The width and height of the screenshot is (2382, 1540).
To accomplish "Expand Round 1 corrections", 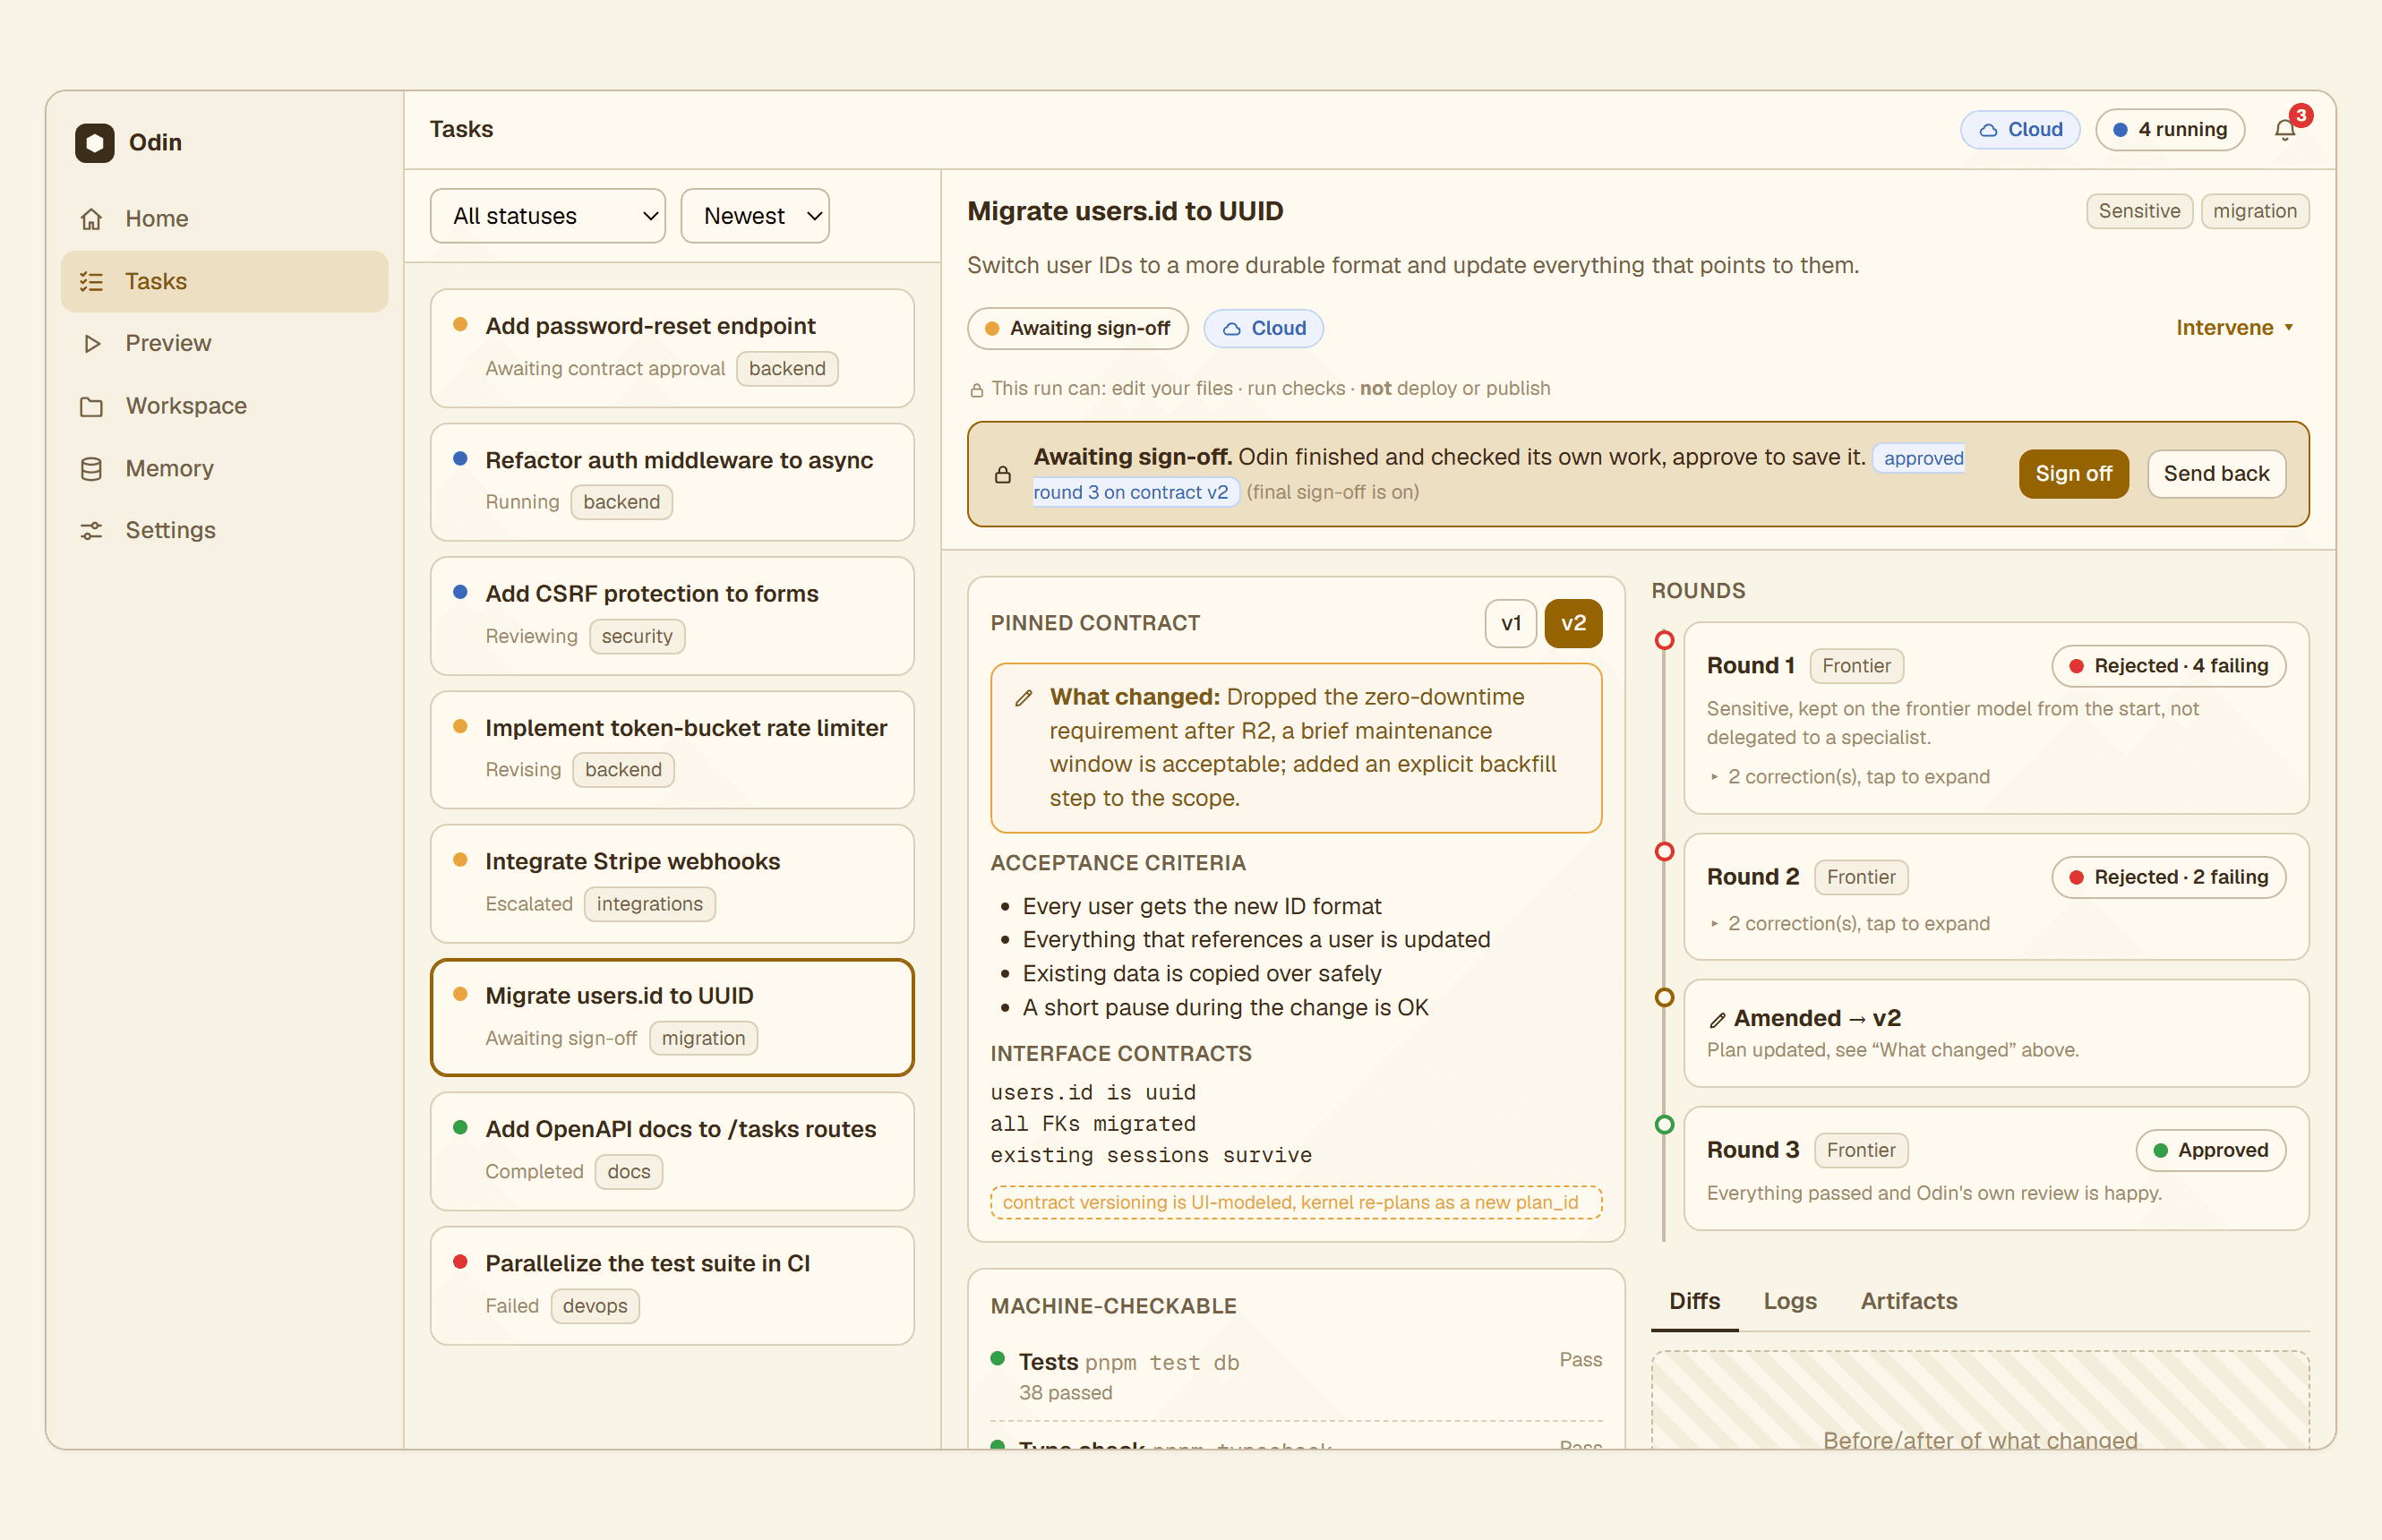I will pyautogui.click(x=1849, y=777).
